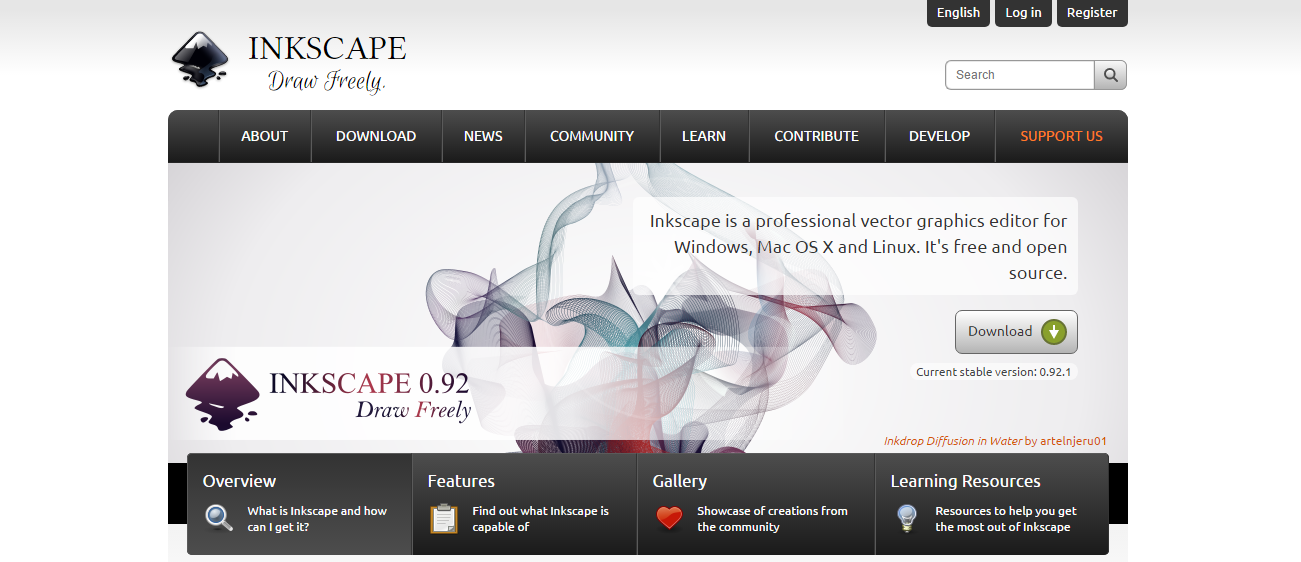Open the ABOUT menu
1301x562 pixels.
pyautogui.click(x=264, y=136)
